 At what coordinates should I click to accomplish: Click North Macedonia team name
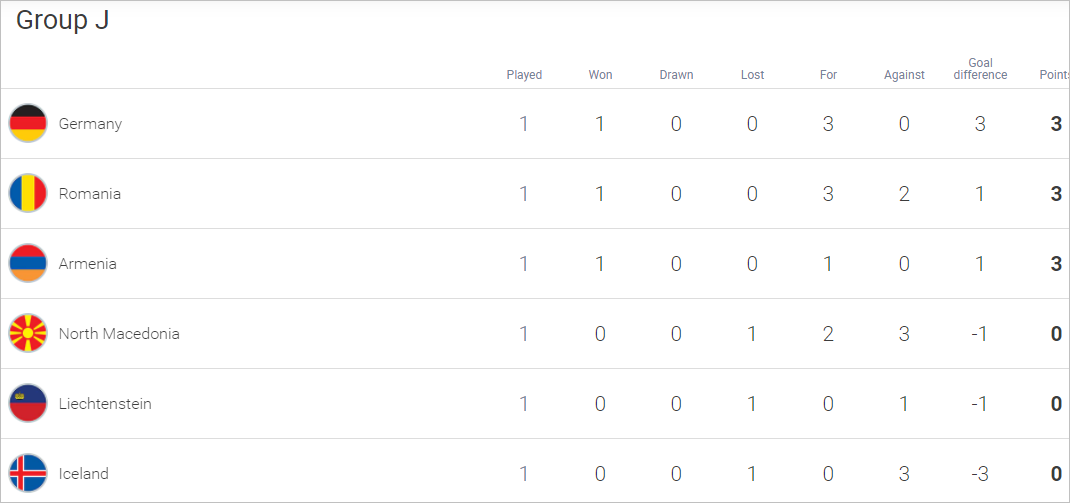tap(119, 334)
